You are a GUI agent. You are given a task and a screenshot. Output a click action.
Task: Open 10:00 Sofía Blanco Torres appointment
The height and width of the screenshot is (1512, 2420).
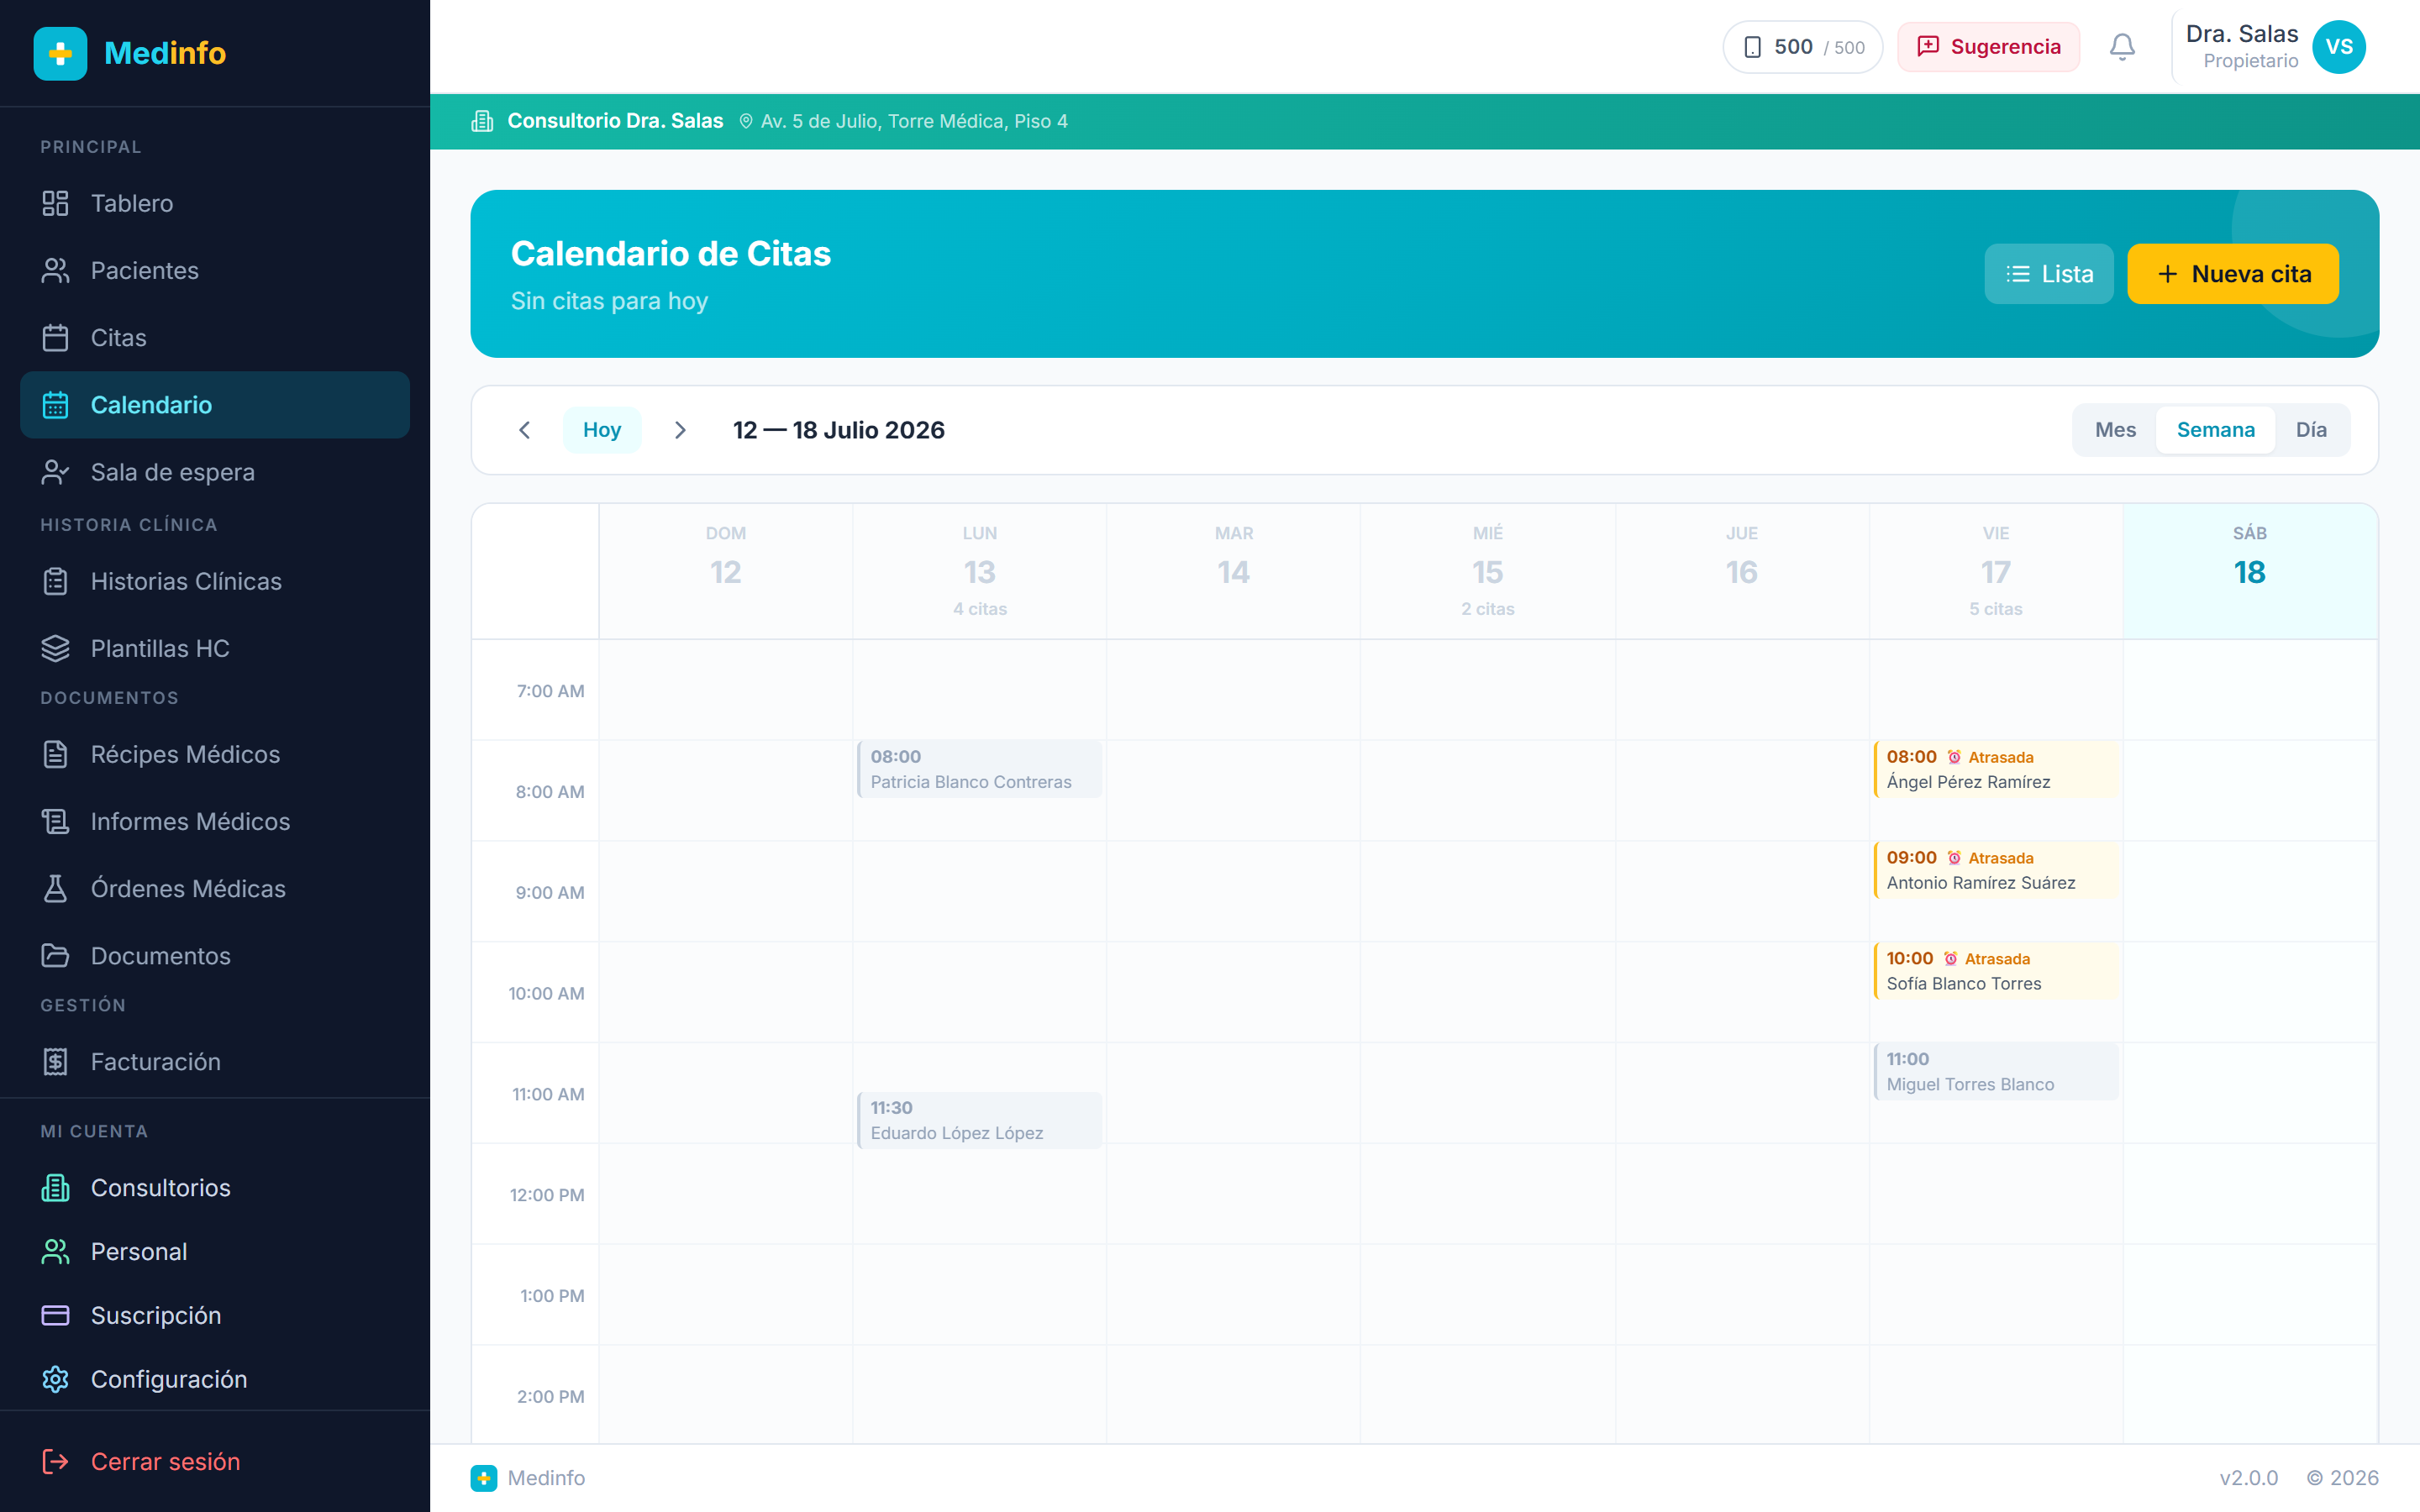tap(1995, 971)
